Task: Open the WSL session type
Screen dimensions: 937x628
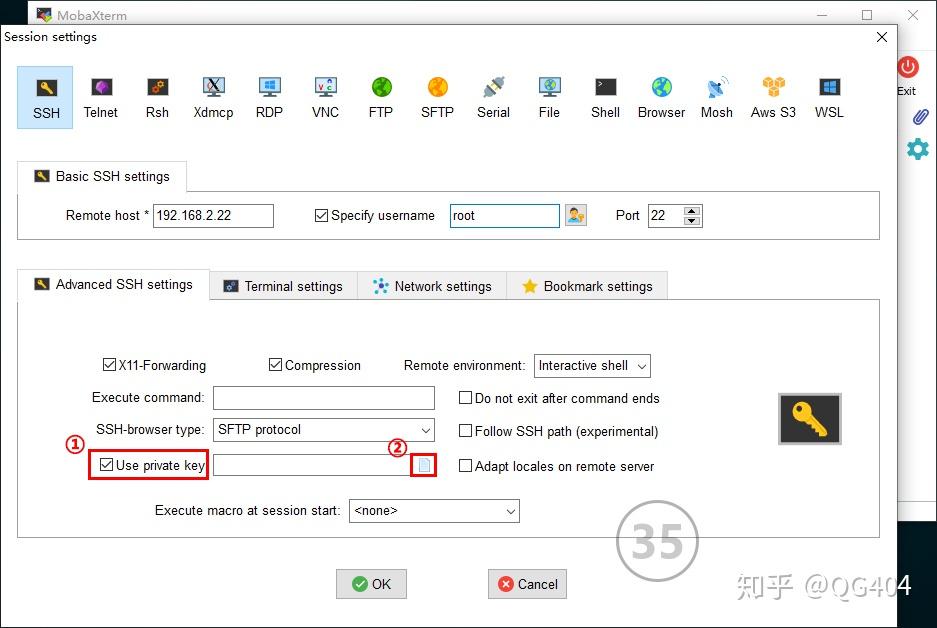Action: (x=828, y=96)
